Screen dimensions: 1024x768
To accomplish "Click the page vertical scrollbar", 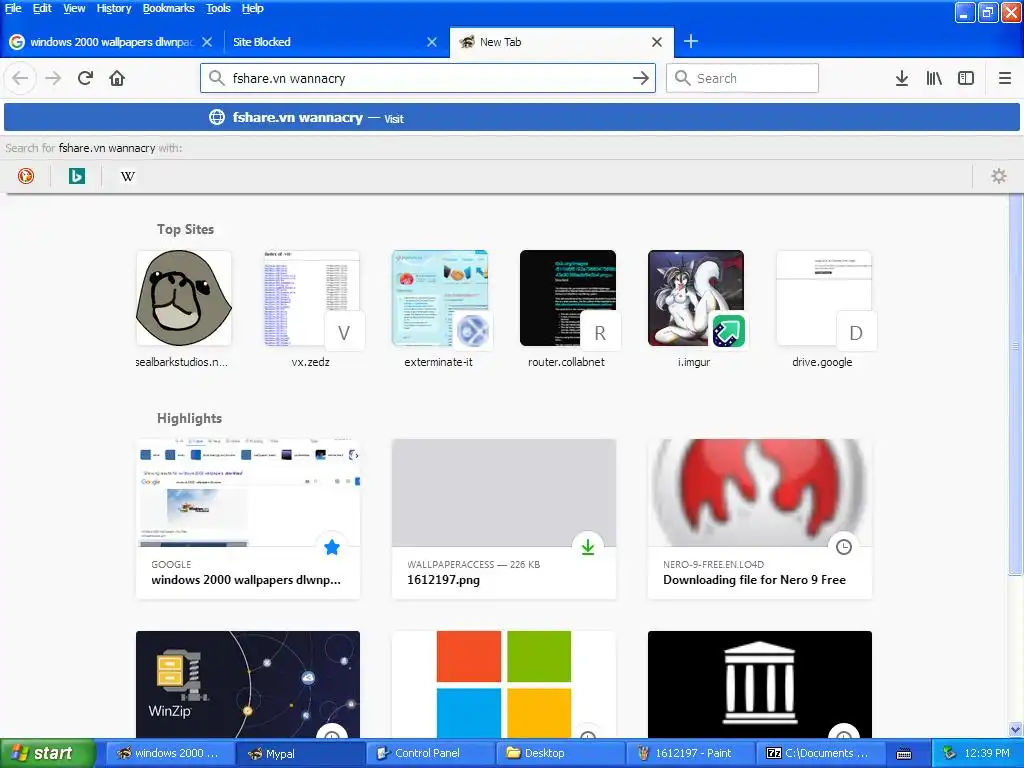I will (x=1016, y=385).
